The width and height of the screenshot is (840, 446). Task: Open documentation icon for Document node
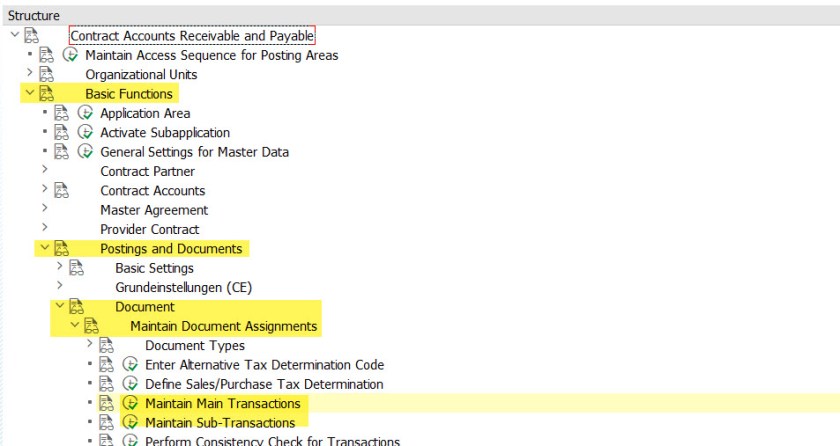click(x=77, y=307)
